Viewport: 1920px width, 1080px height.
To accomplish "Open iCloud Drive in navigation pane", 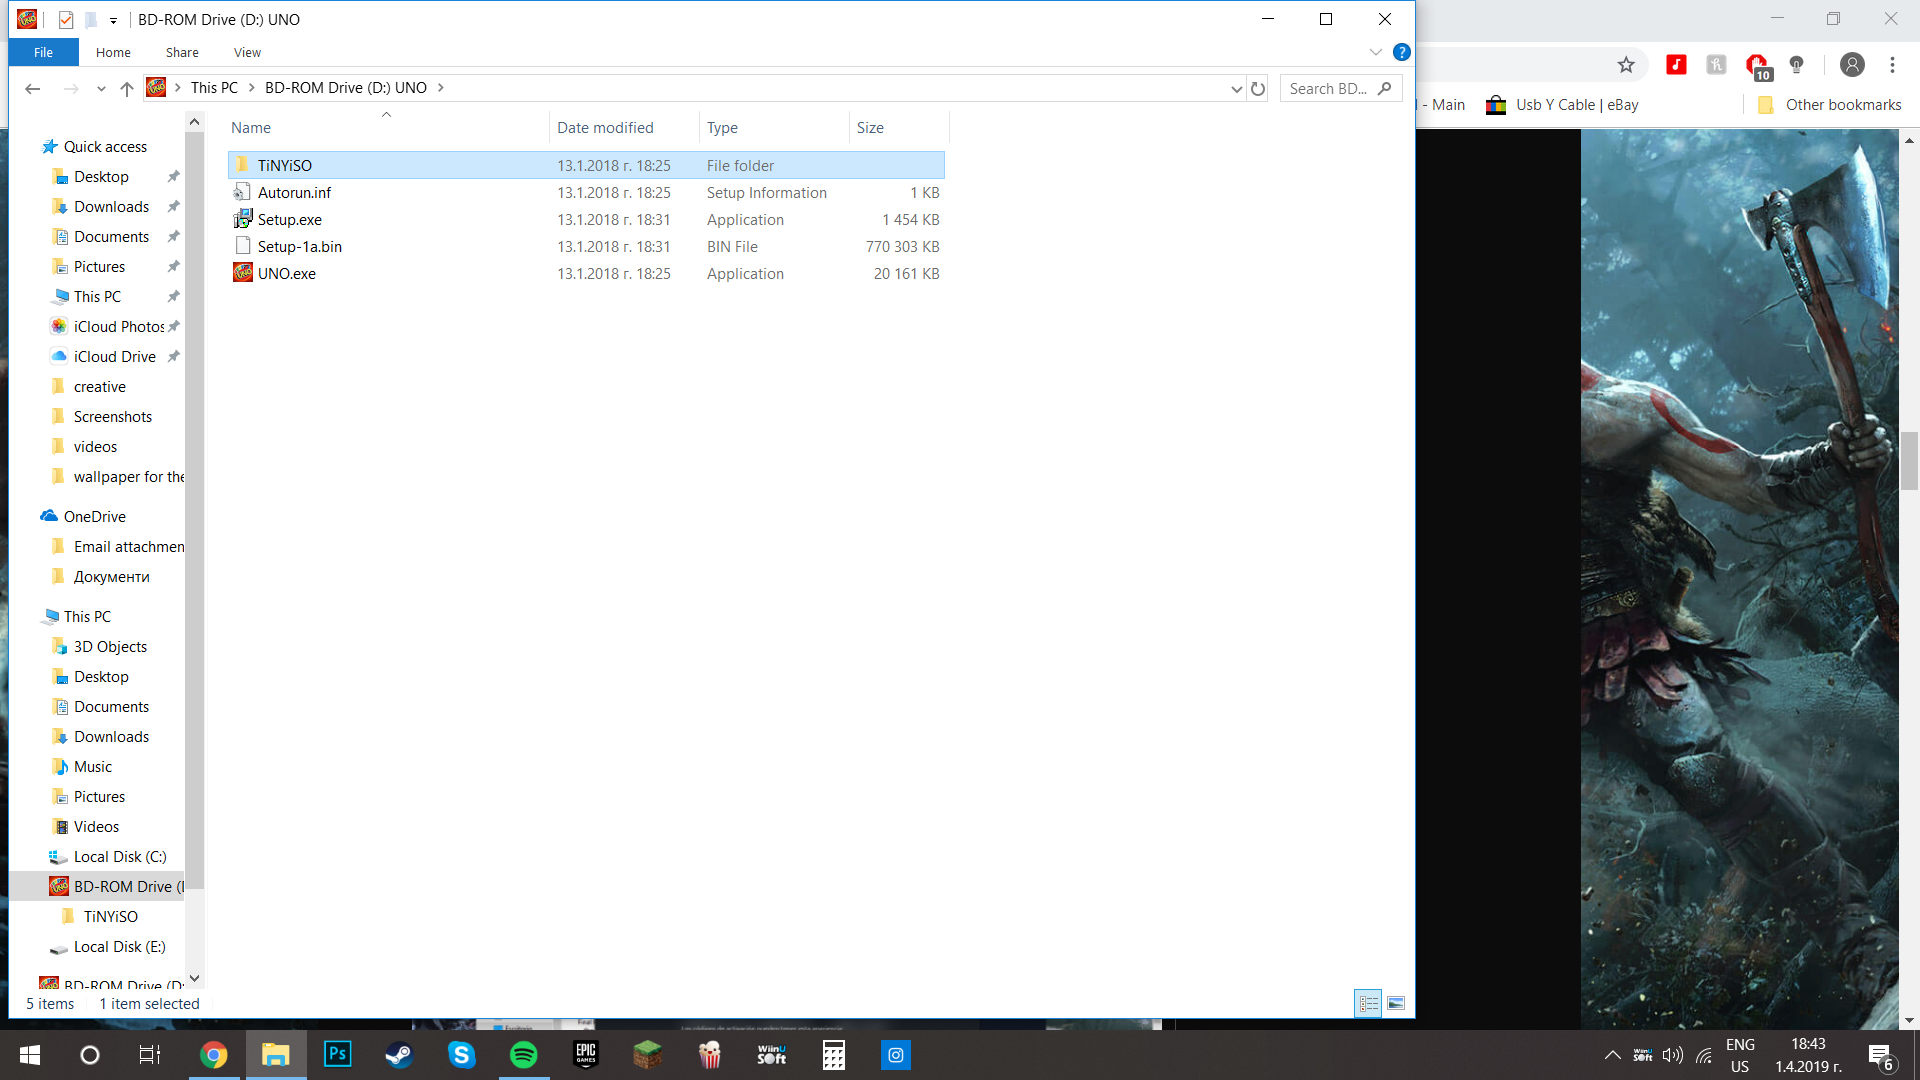I will 114,357.
